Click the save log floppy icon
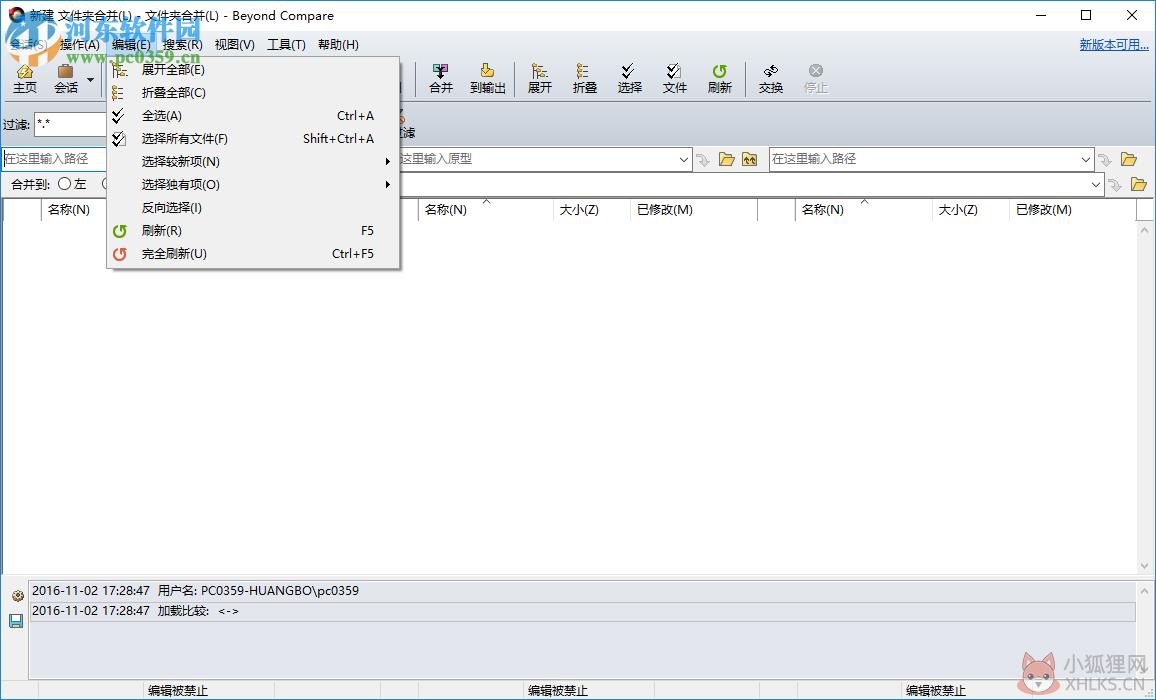Image resolution: width=1156 pixels, height=700 pixels. pyautogui.click(x=16, y=622)
